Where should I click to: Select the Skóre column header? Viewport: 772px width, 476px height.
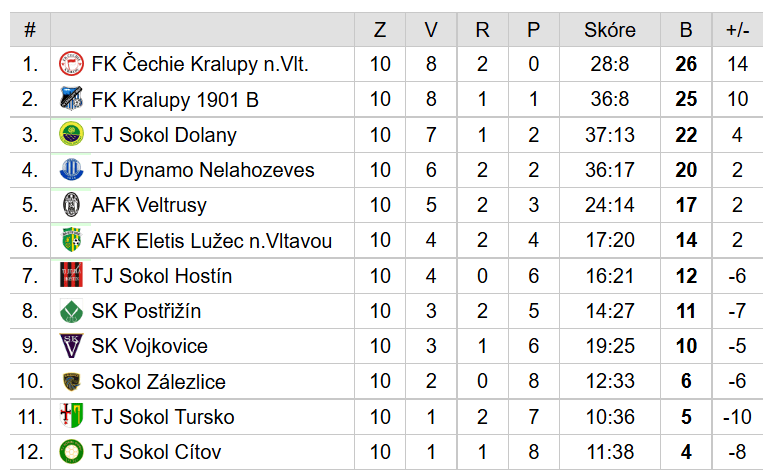click(x=610, y=30)
